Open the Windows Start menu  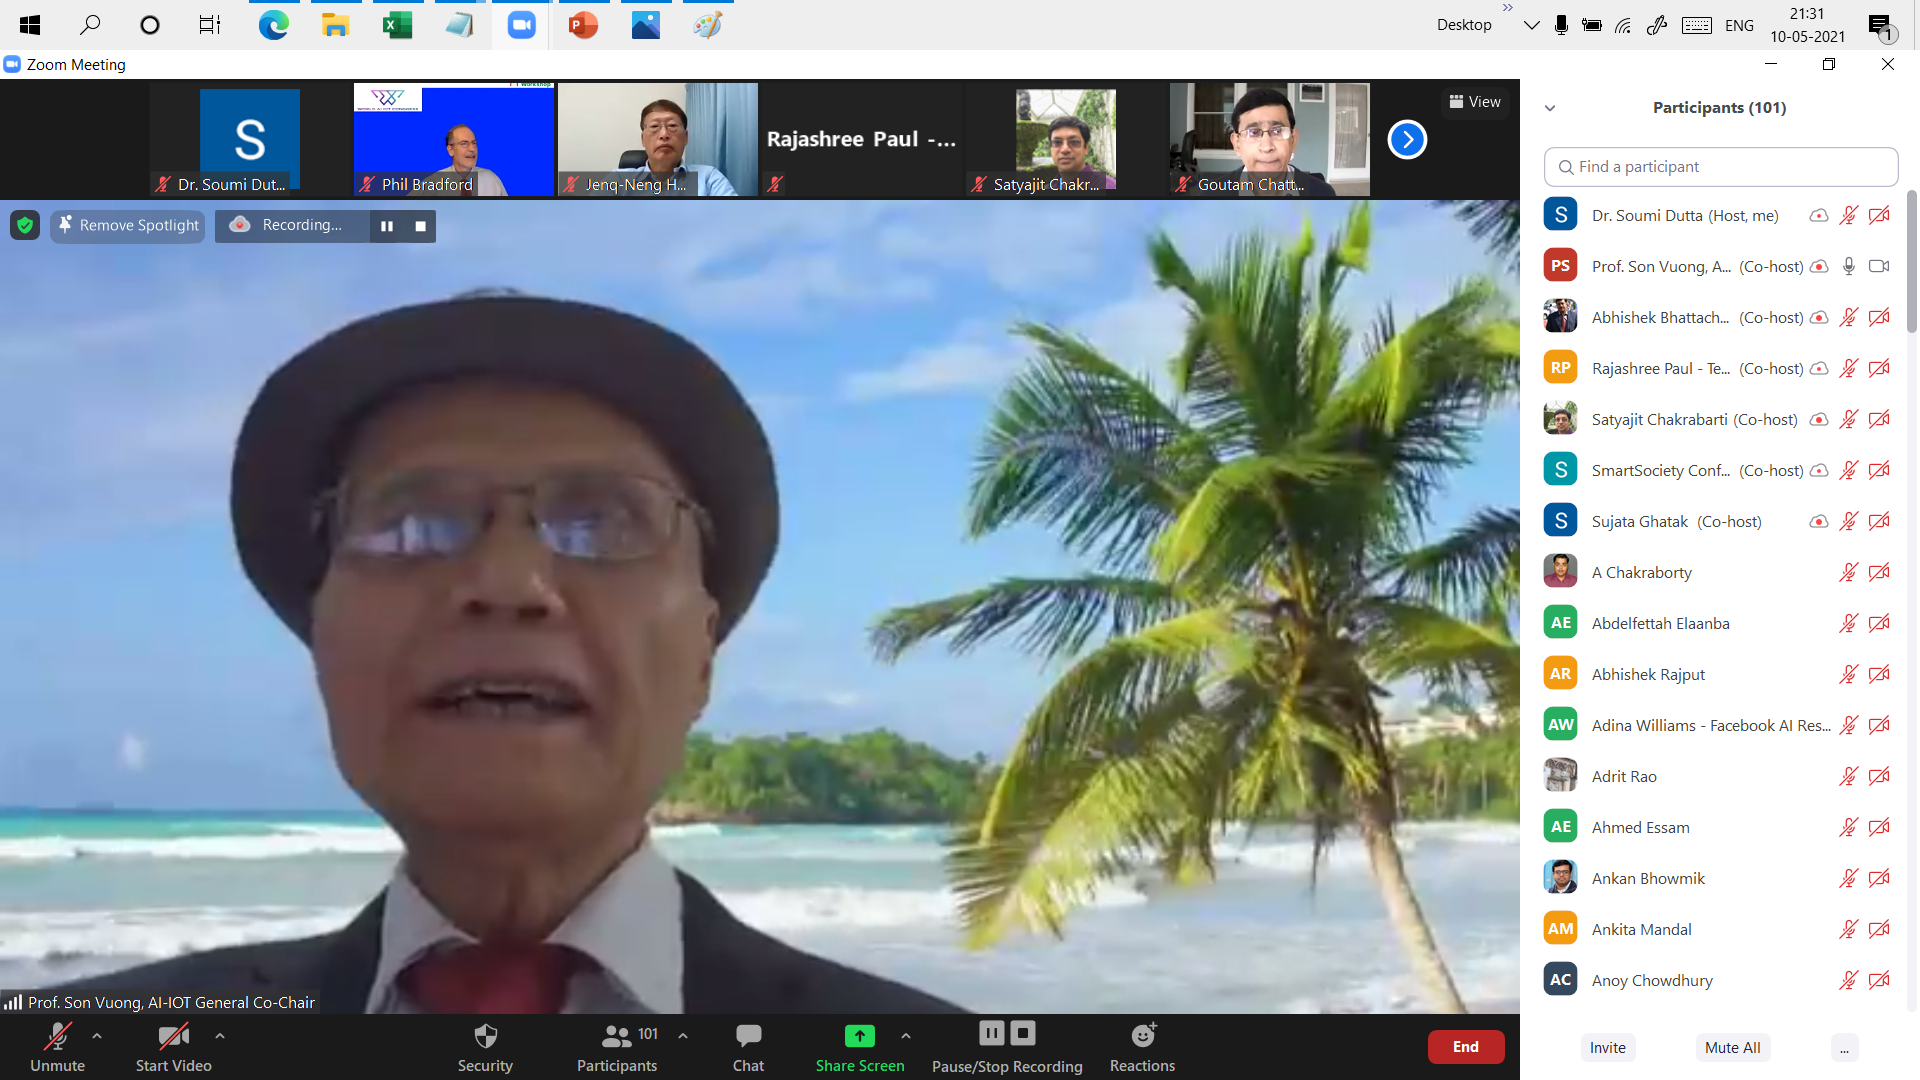click(x=30, y=25)
